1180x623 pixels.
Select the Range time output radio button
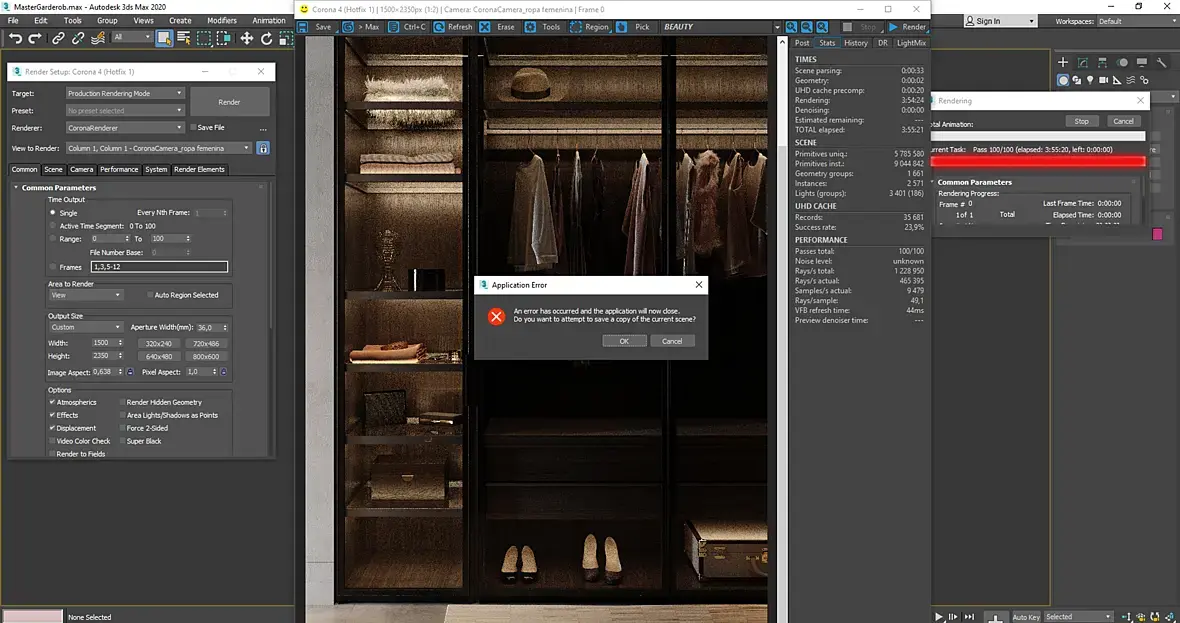pyautogui.click(x=53, y=239)
